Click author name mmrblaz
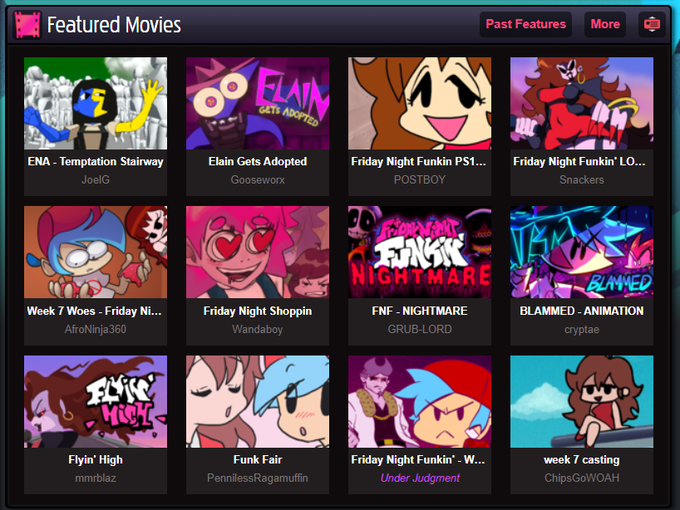 (x=95, y=478)
